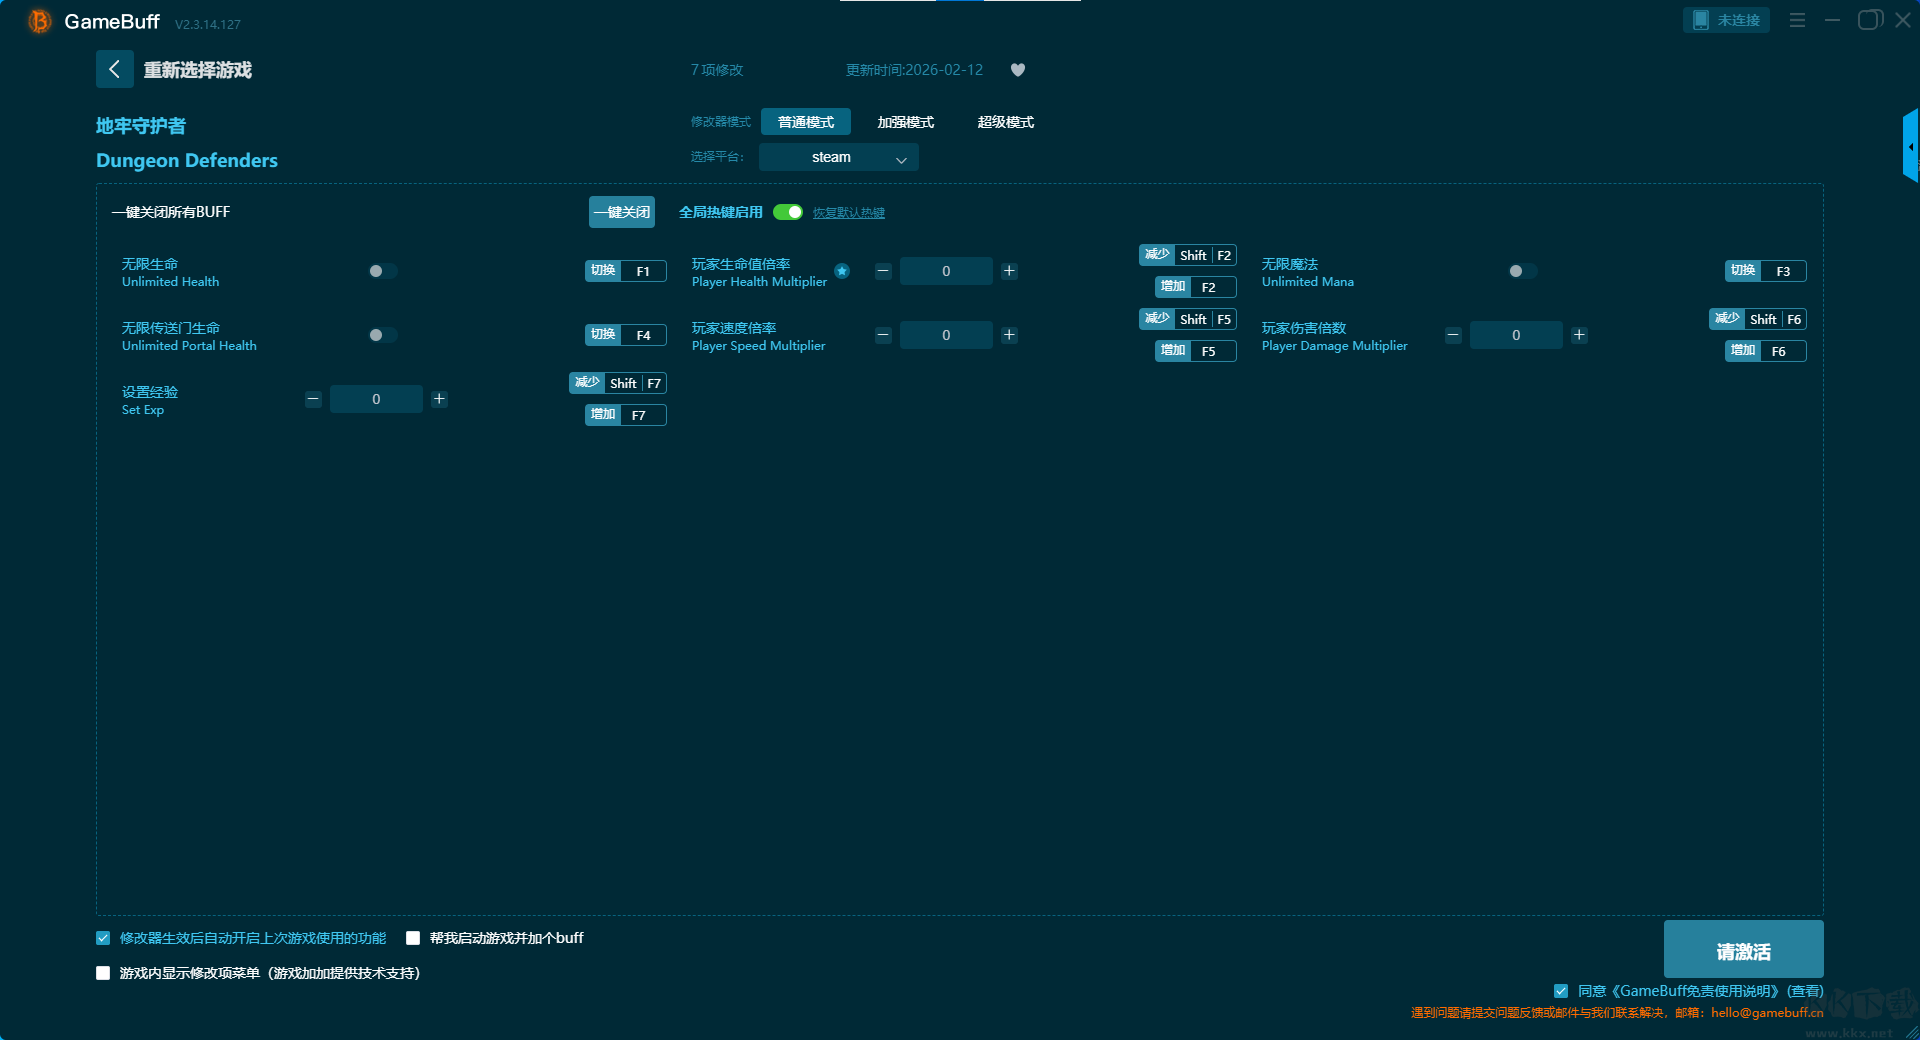Click the plus icon for Set Exp
Viewport: 1920px width, 1040px height.
439,399
